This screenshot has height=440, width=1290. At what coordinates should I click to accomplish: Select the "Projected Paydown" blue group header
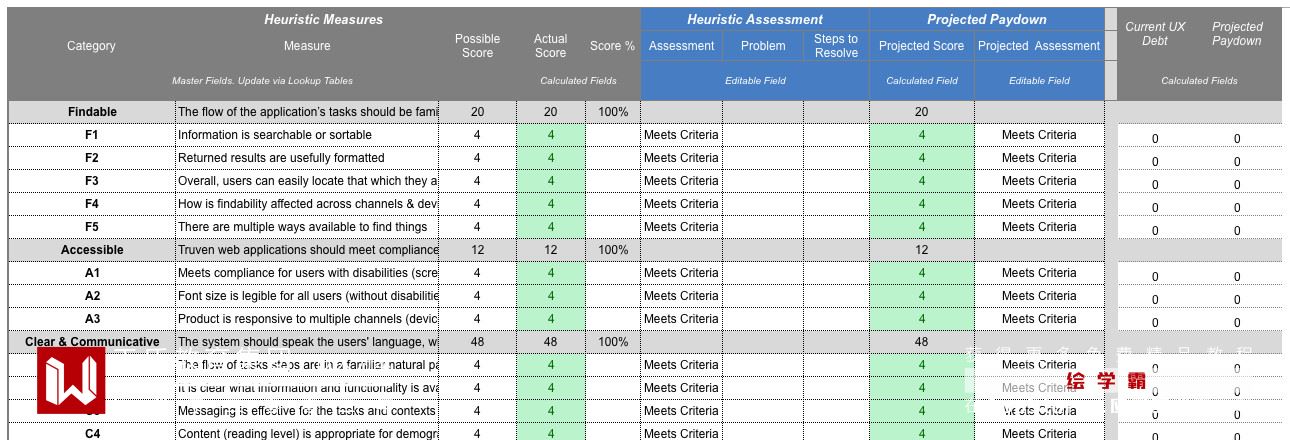click(x=986, y=20)
